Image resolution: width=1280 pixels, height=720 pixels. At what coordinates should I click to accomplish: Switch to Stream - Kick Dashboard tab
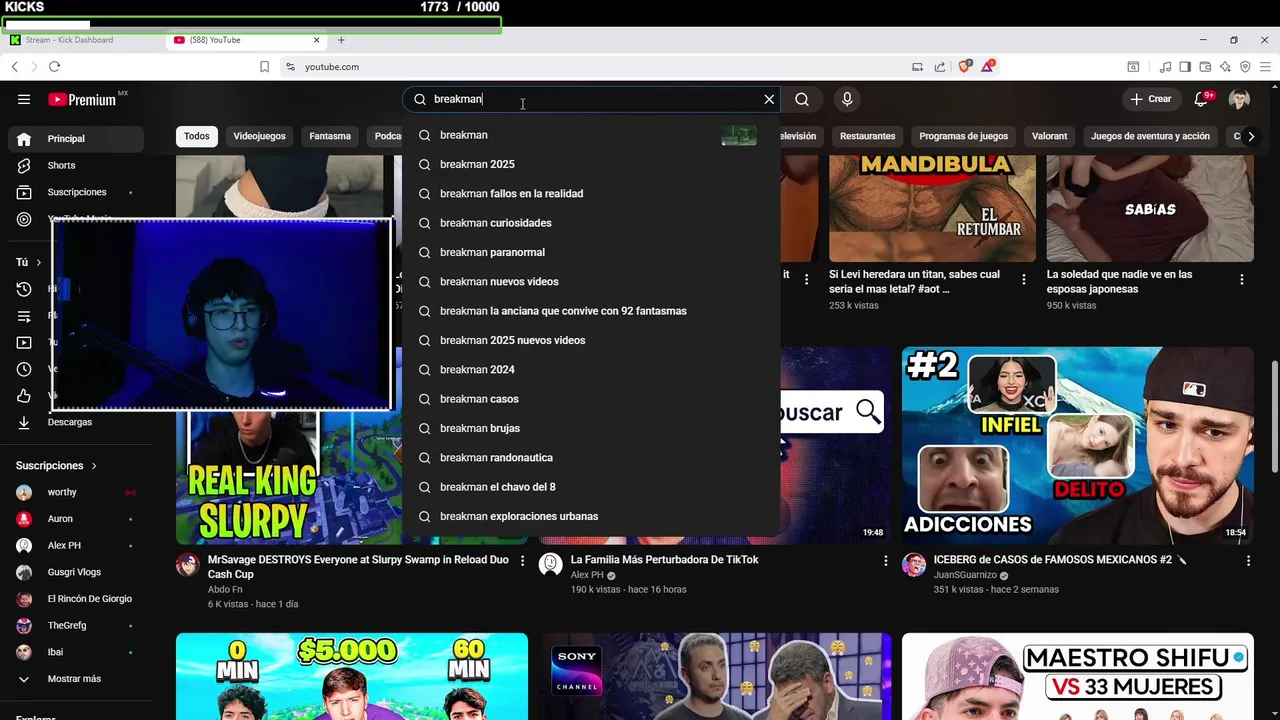(x=84, y=40)
